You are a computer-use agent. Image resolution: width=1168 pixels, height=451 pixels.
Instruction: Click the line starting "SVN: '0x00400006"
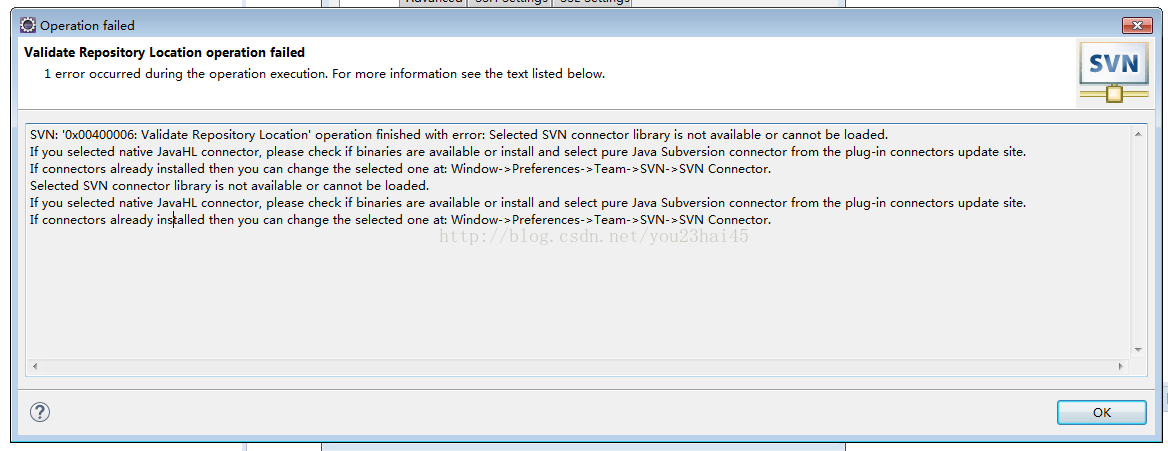459,135
